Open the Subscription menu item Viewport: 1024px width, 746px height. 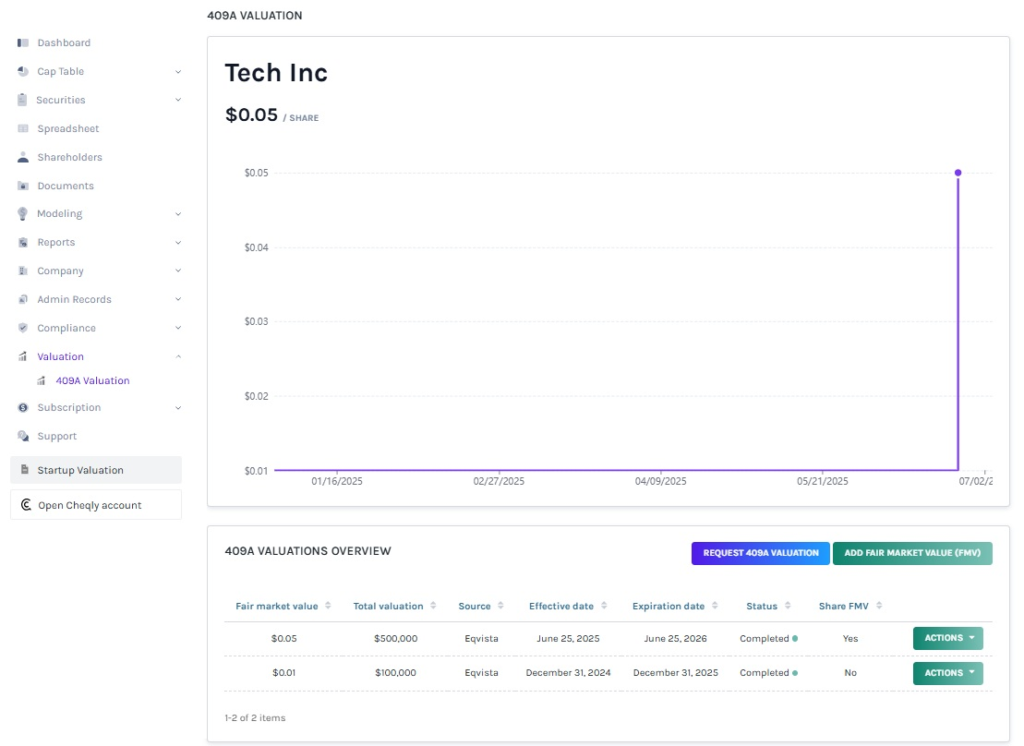point(68,407)
